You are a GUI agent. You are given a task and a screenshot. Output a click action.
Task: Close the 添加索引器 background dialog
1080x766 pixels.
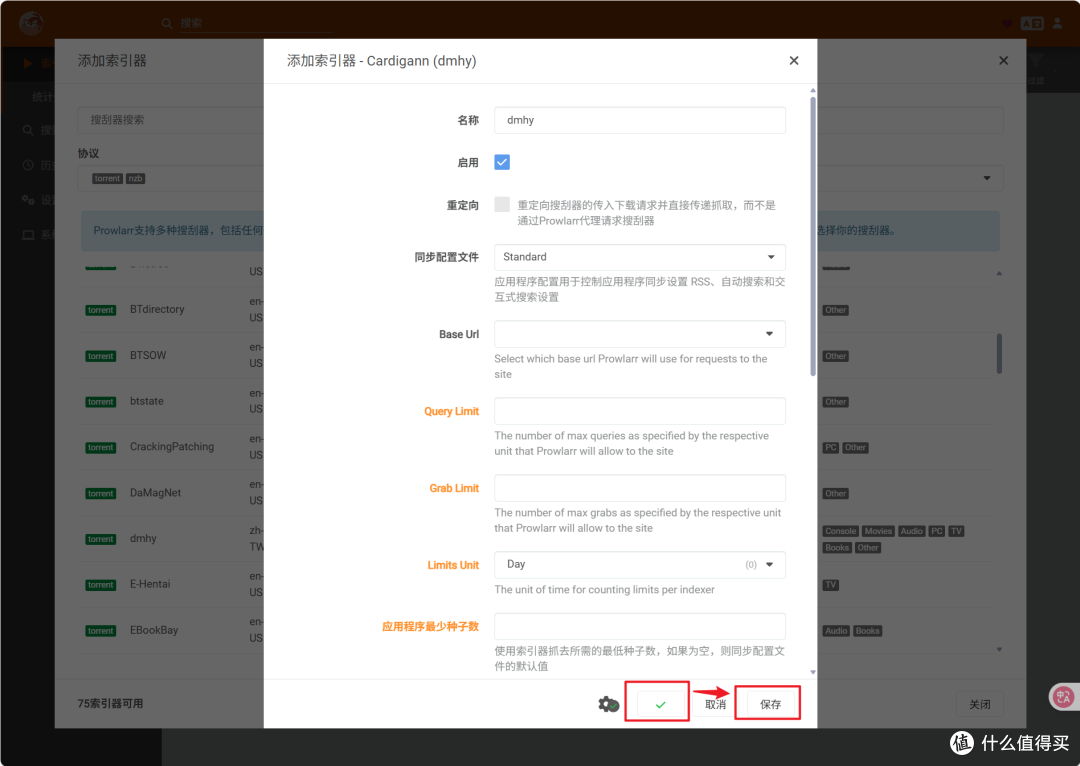click(x=1003, y=61)
